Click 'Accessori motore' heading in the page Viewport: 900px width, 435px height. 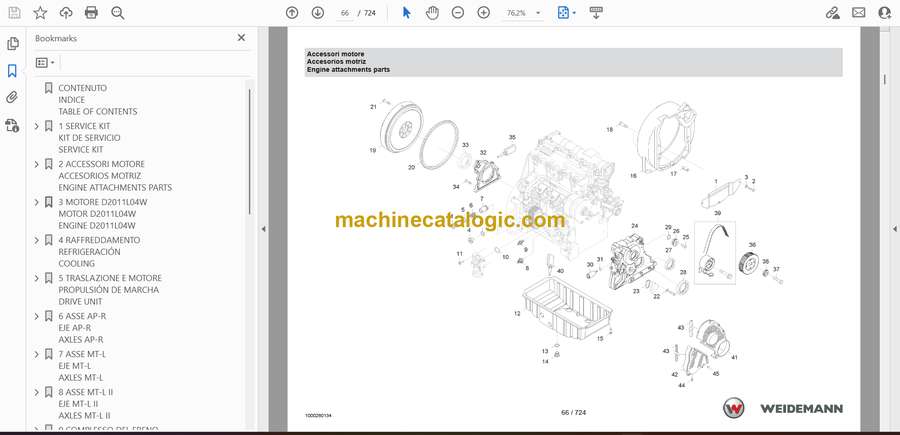pos(335,53)
